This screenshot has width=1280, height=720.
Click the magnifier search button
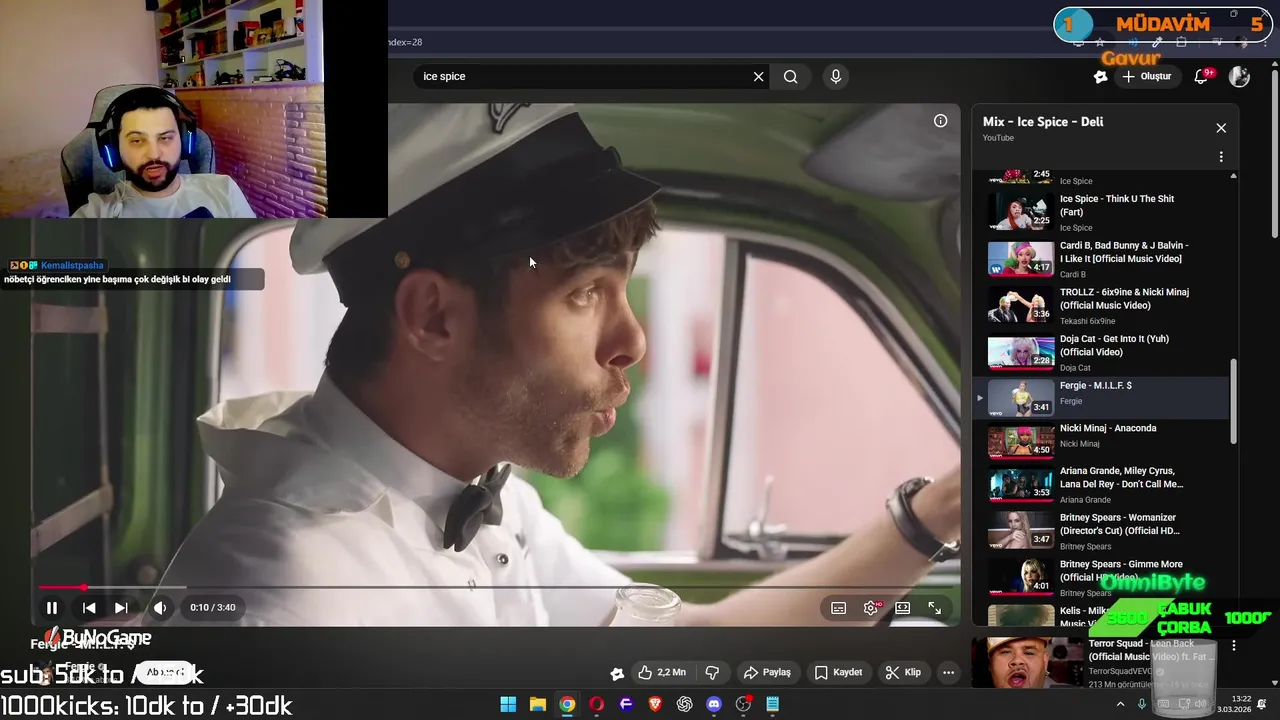point(791,76)
